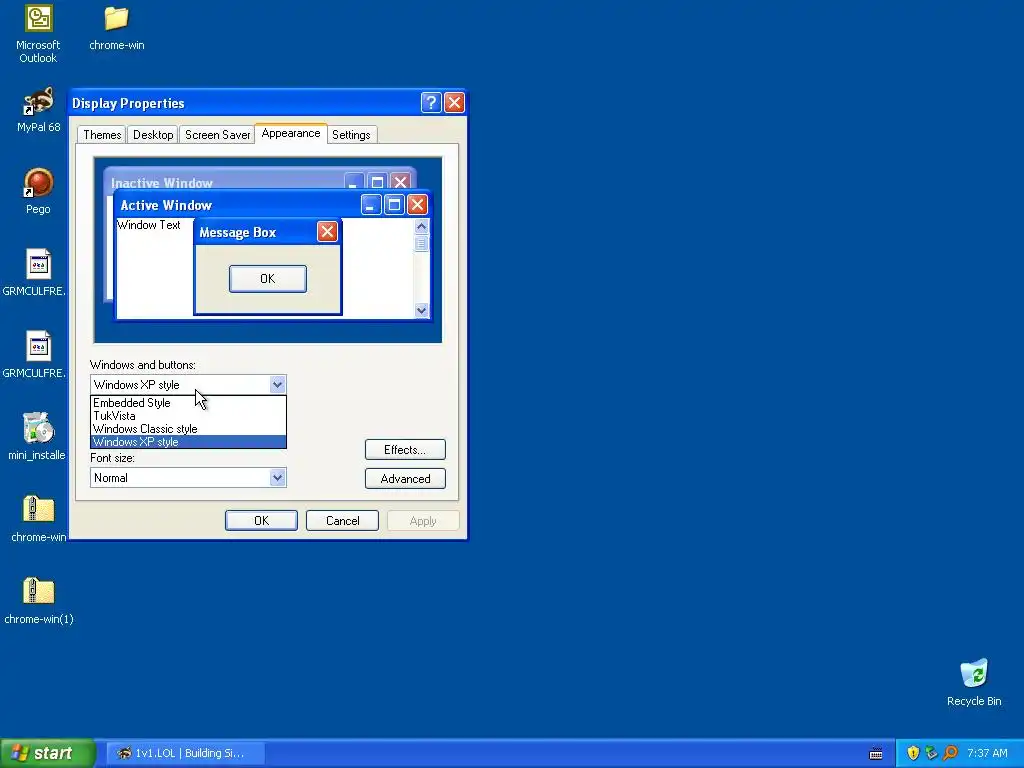Choose Windows Classic style from the list
This screenshot has height=768, width=1024.
tap(188, 429)
